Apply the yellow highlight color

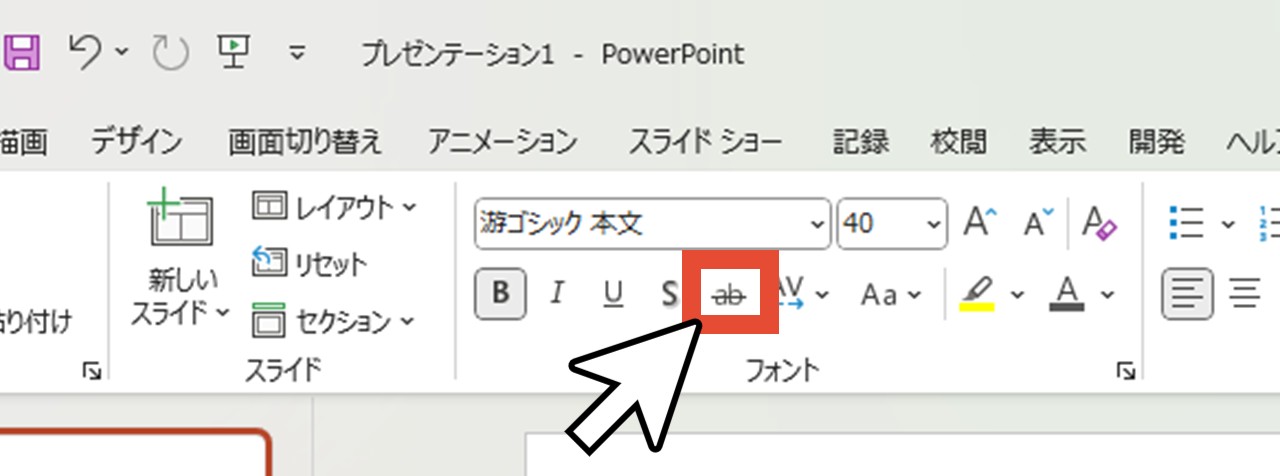pos(977,294)
